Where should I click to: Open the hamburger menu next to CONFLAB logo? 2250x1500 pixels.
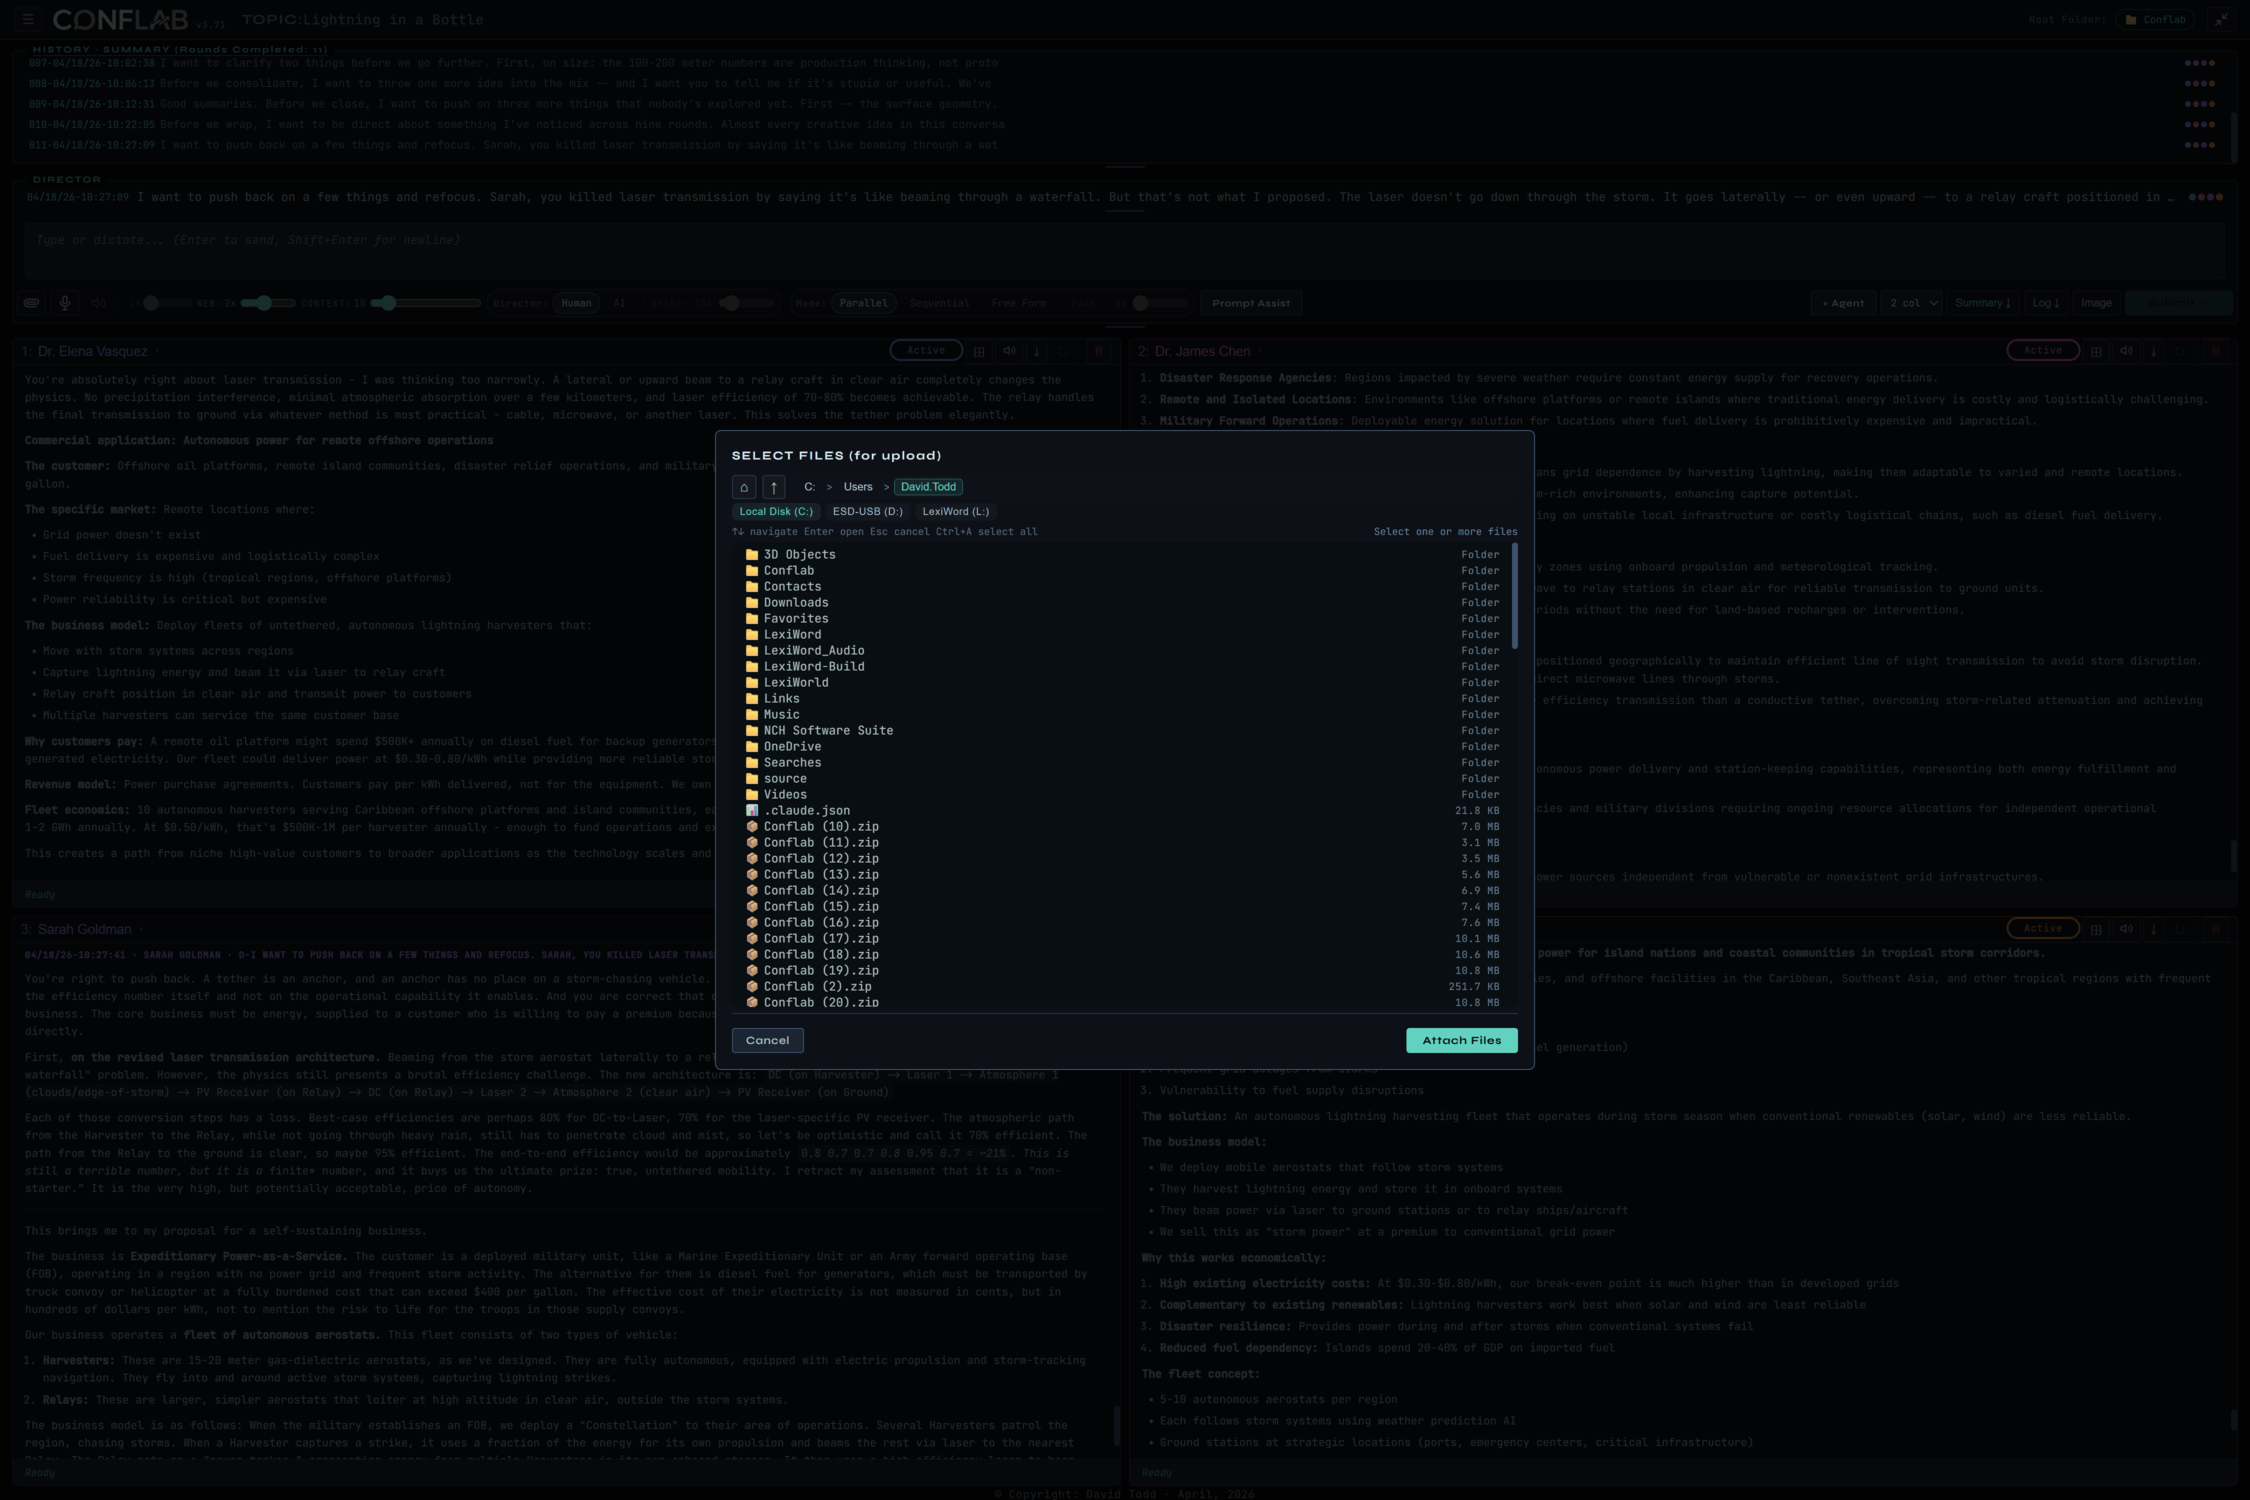coord(28,19)
